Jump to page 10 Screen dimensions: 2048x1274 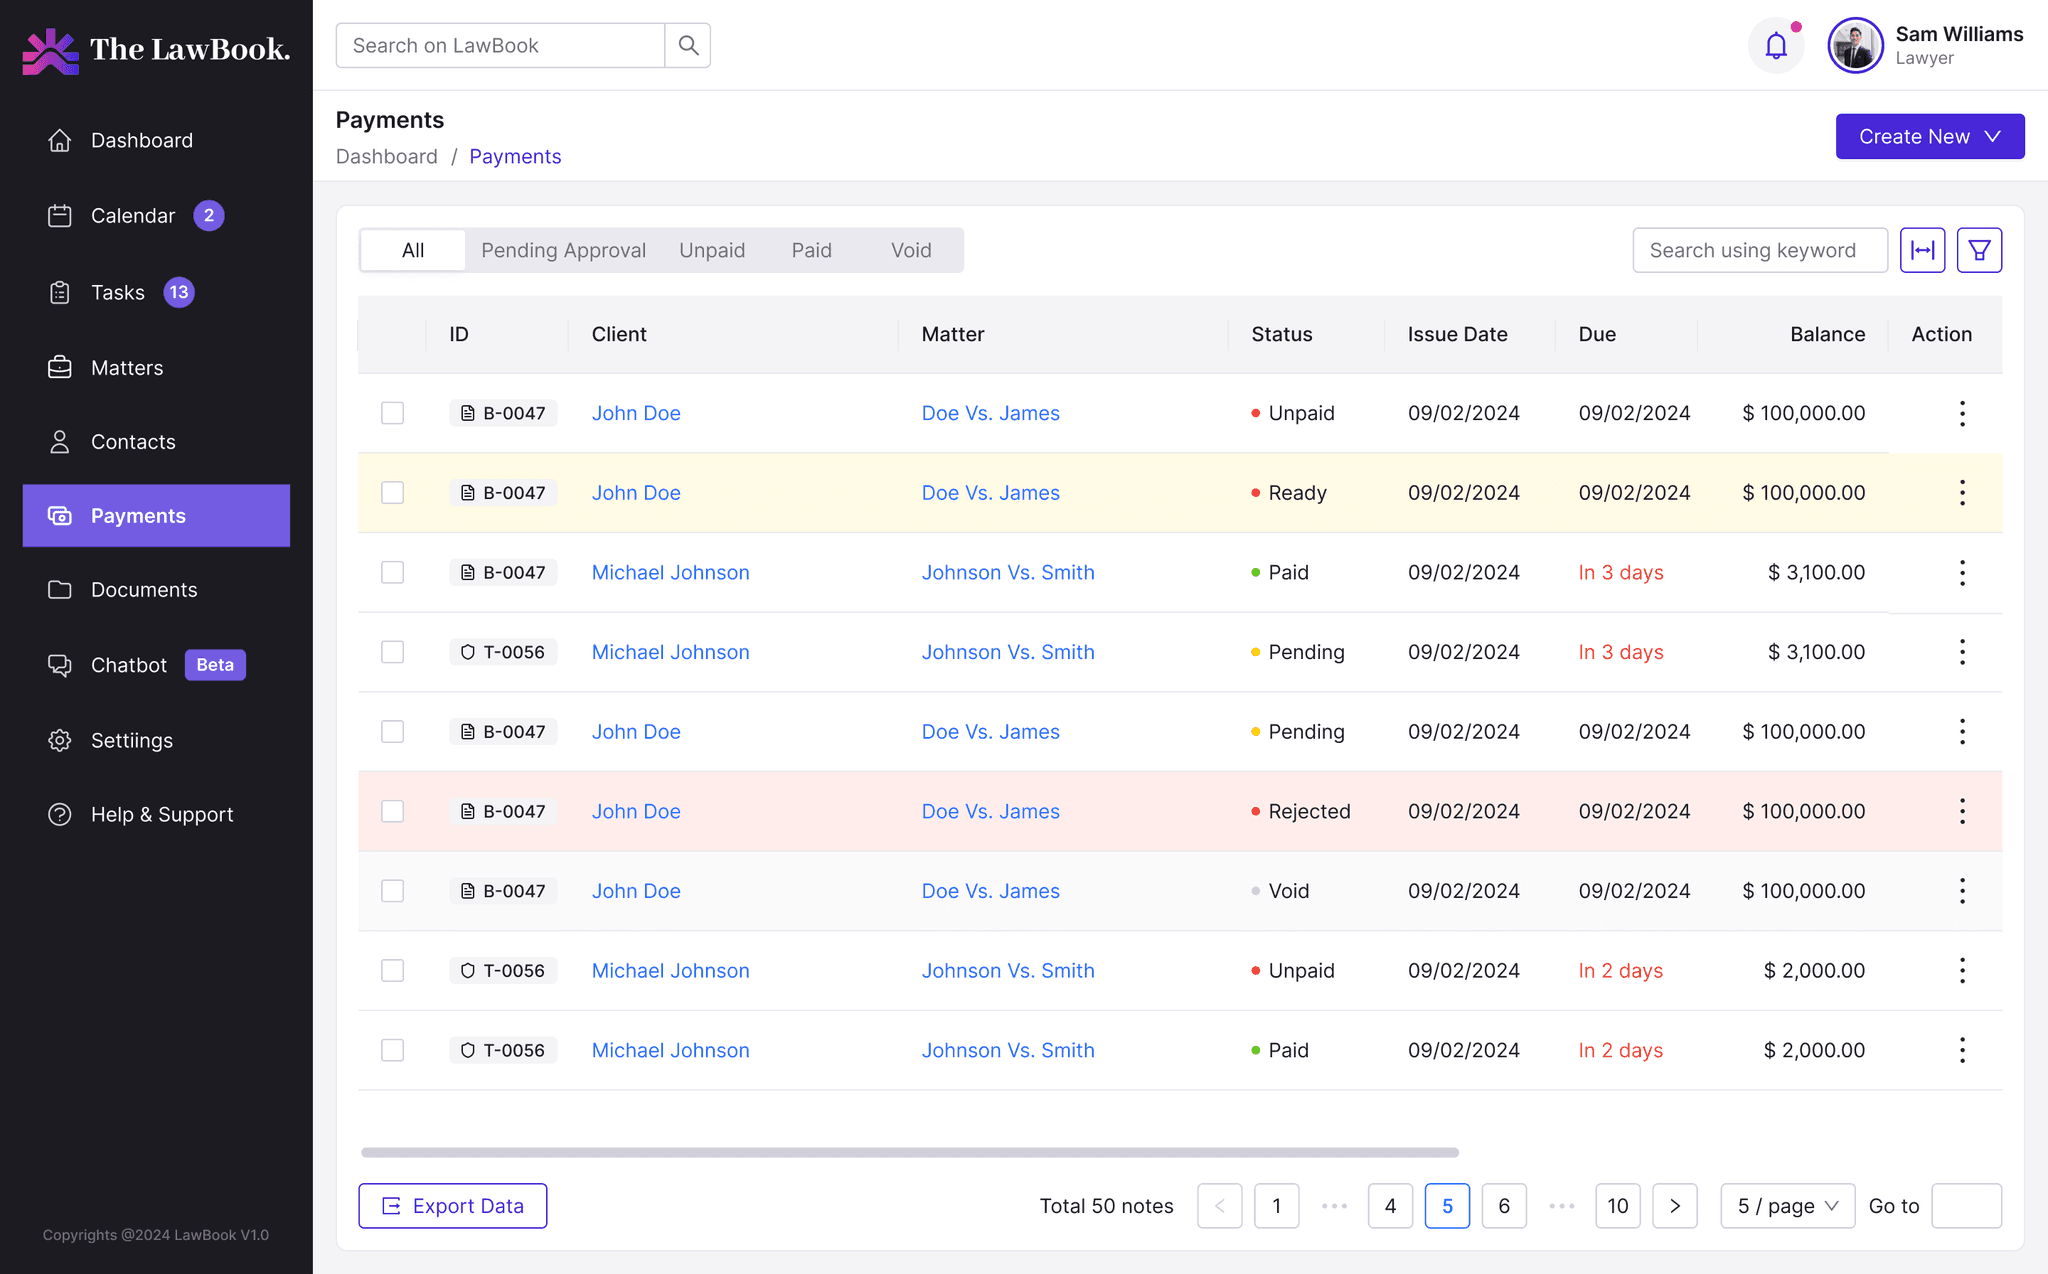point(1618,1206)
